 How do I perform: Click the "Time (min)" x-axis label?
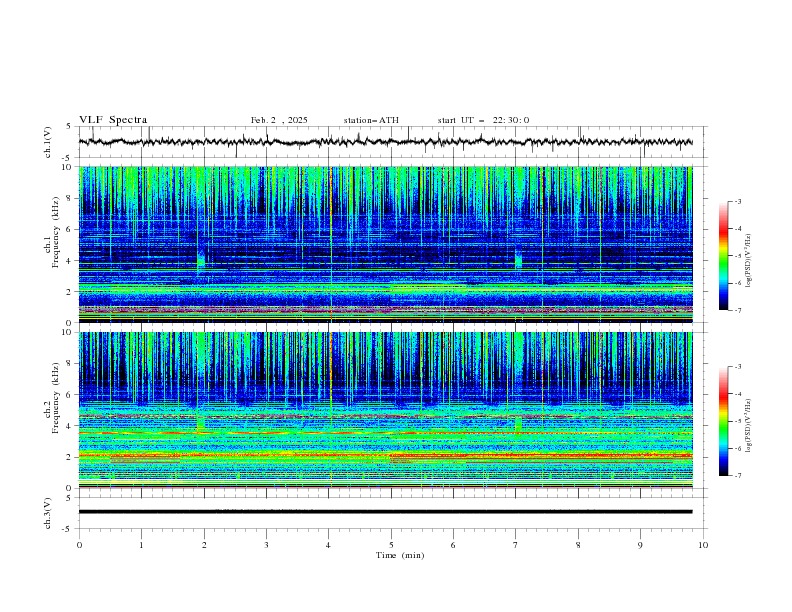pyautogui.click(x=400, y=555)
